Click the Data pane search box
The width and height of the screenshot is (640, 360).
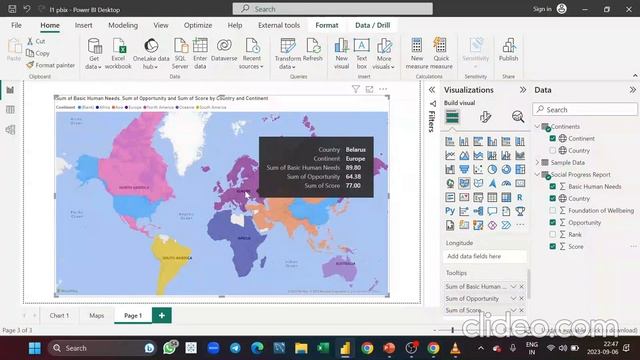pyautogui.click(x=585, y=109)
